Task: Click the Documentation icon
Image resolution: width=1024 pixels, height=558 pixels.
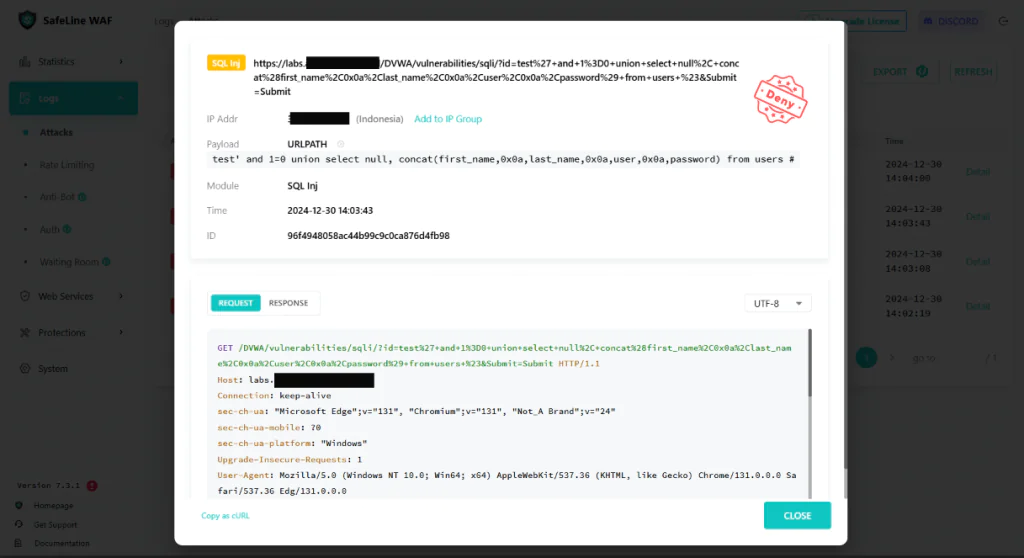Action: tap(19, 543)
